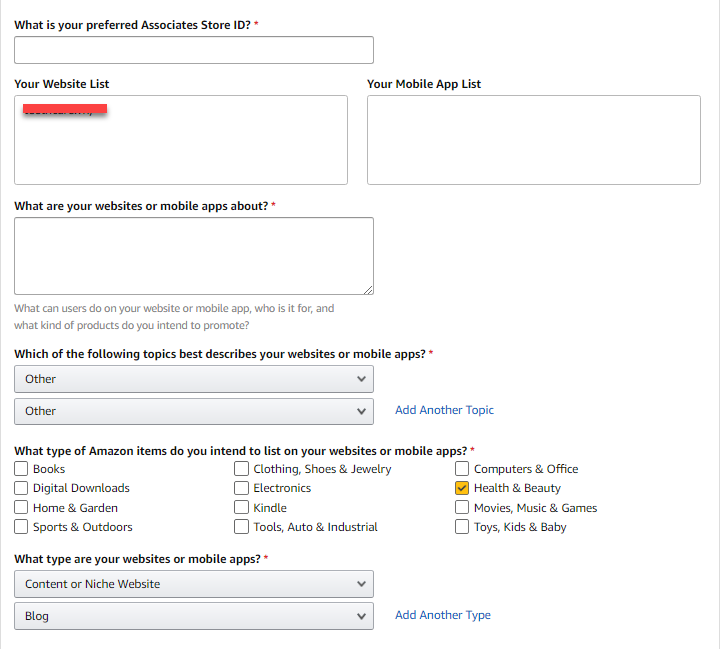720x649 pixels.
Task: Uncheck the Health & Beauty checkbox
Action: click(462, 488)
